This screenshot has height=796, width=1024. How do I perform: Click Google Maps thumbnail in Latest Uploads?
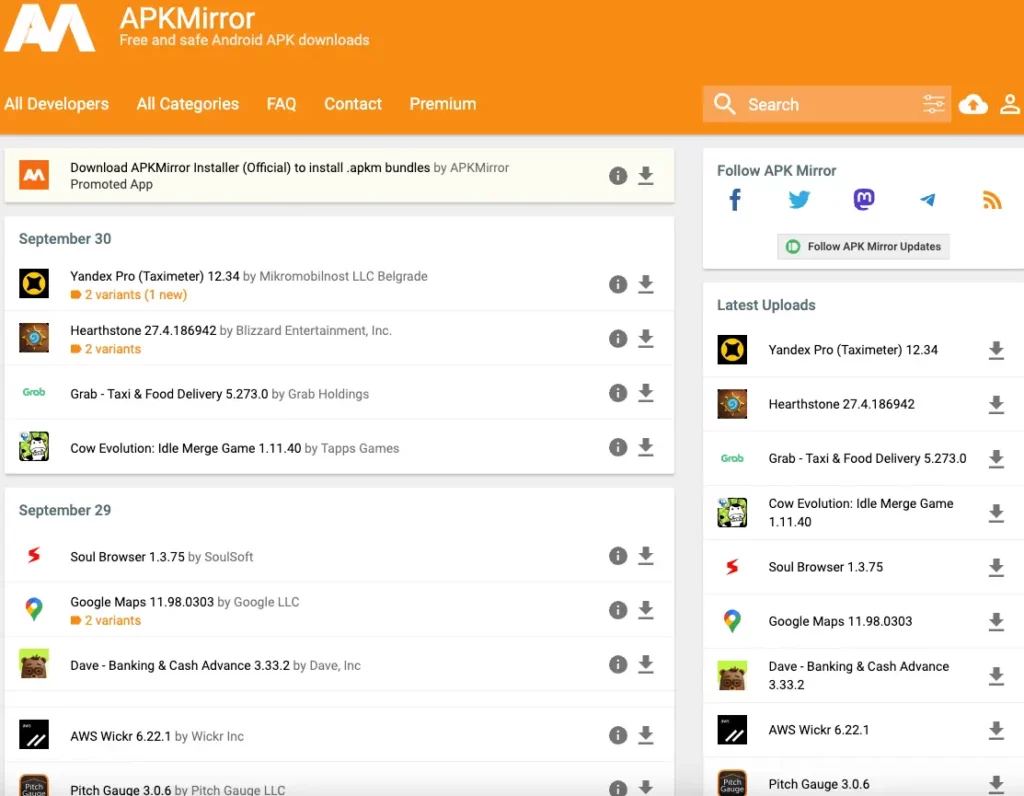(732, 621)
